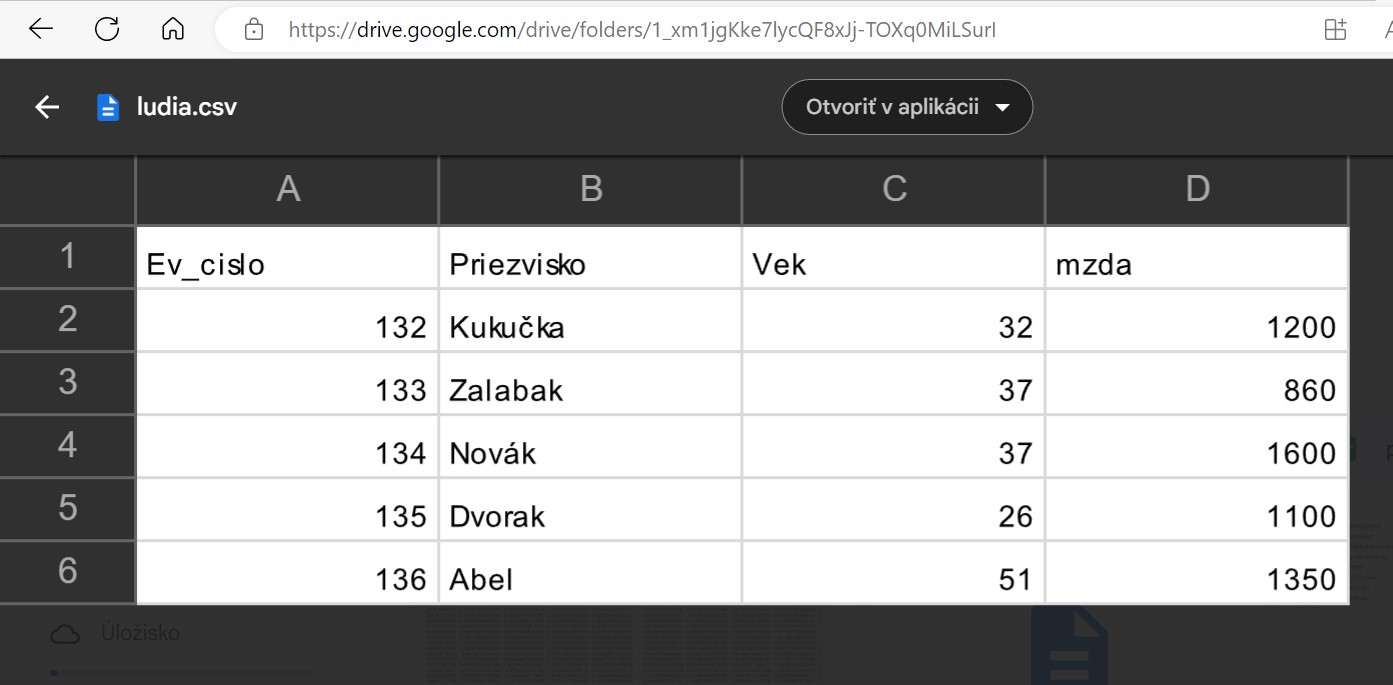Click the address bar URL
1393x685 pixels.
[x=642, y=30]
